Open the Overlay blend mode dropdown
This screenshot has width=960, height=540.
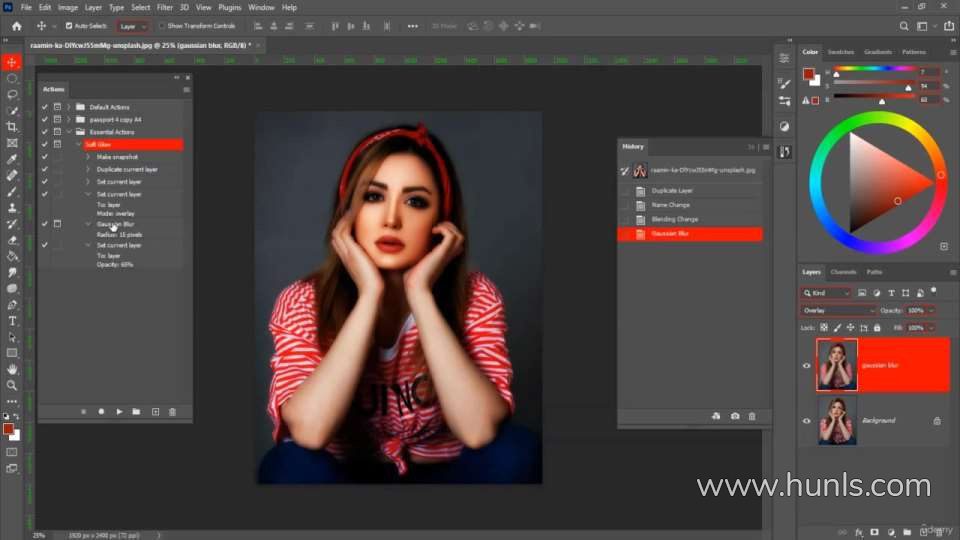point(838,311)
